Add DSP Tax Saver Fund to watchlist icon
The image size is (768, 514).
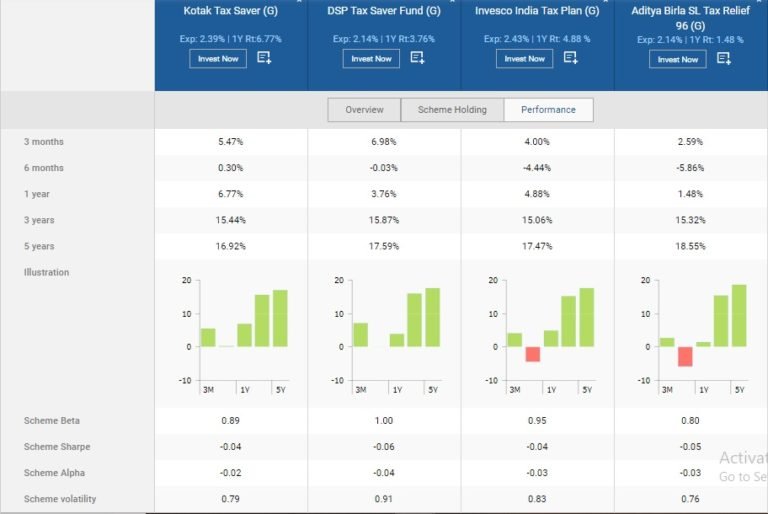pos(417,58)
